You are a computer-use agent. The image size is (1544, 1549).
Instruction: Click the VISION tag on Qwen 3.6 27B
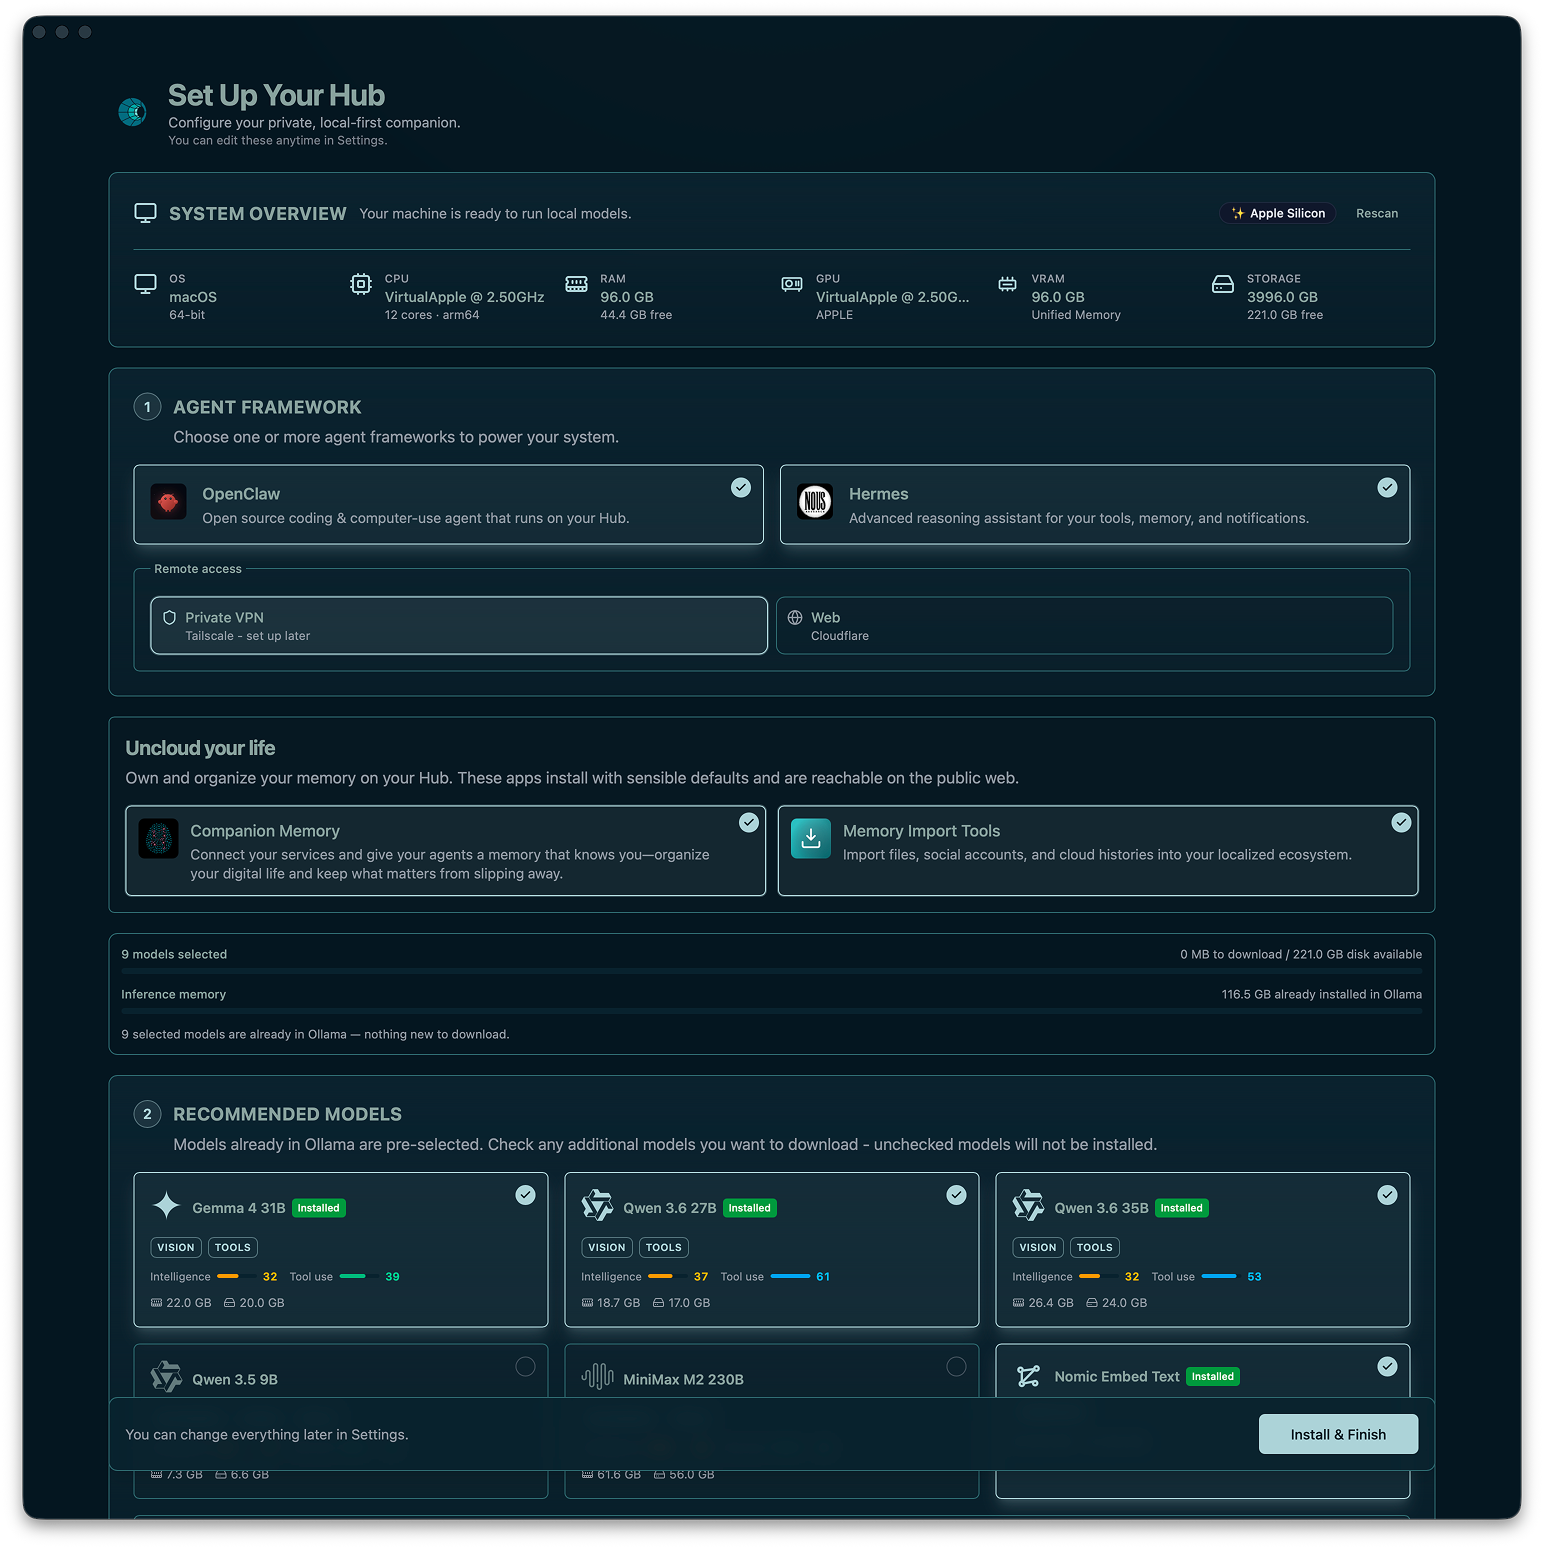[x=607, y=1248]
